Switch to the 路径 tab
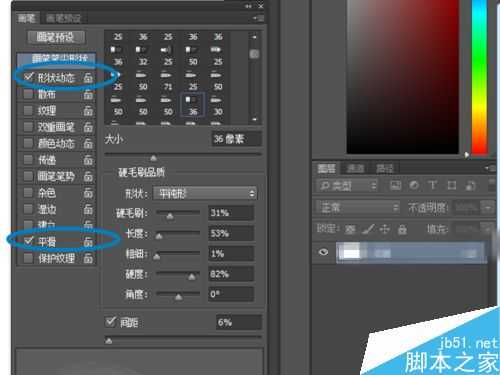The width and height of the screenshot is (500, 375). tap(385, 169)
